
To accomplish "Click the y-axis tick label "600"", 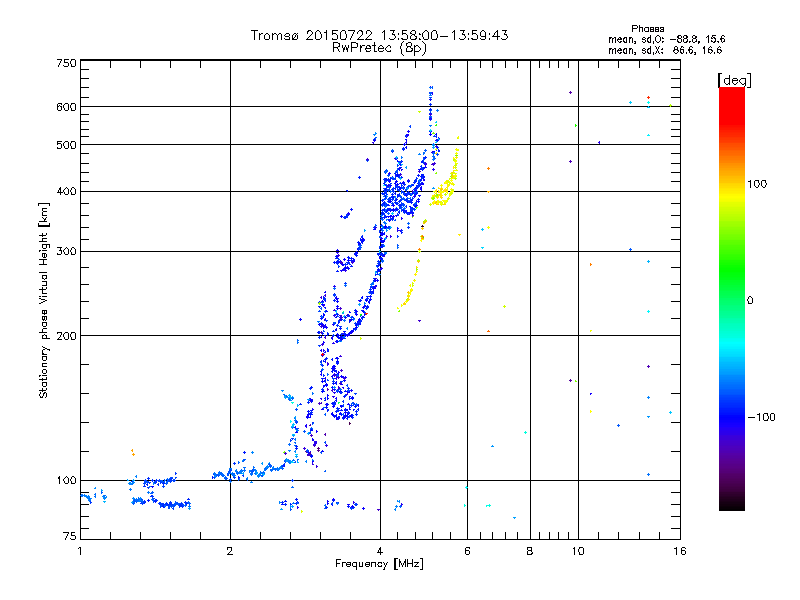I will 66,107.
